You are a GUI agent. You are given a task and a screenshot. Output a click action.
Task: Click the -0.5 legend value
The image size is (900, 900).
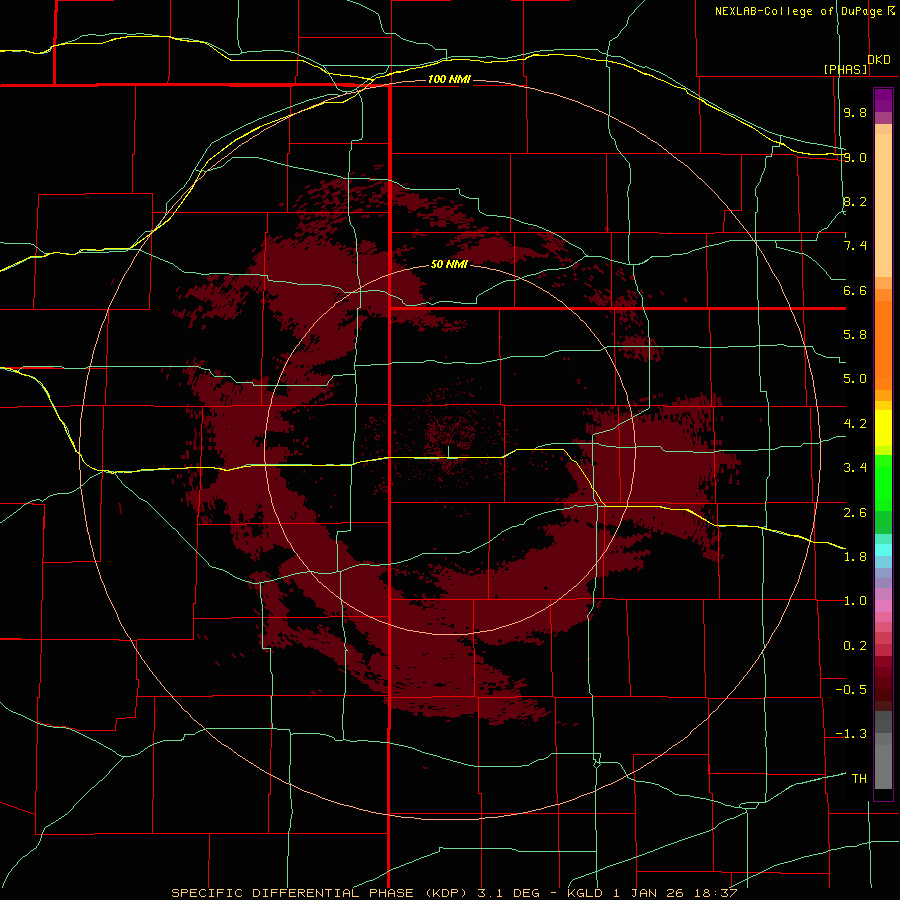click(851, 689)
